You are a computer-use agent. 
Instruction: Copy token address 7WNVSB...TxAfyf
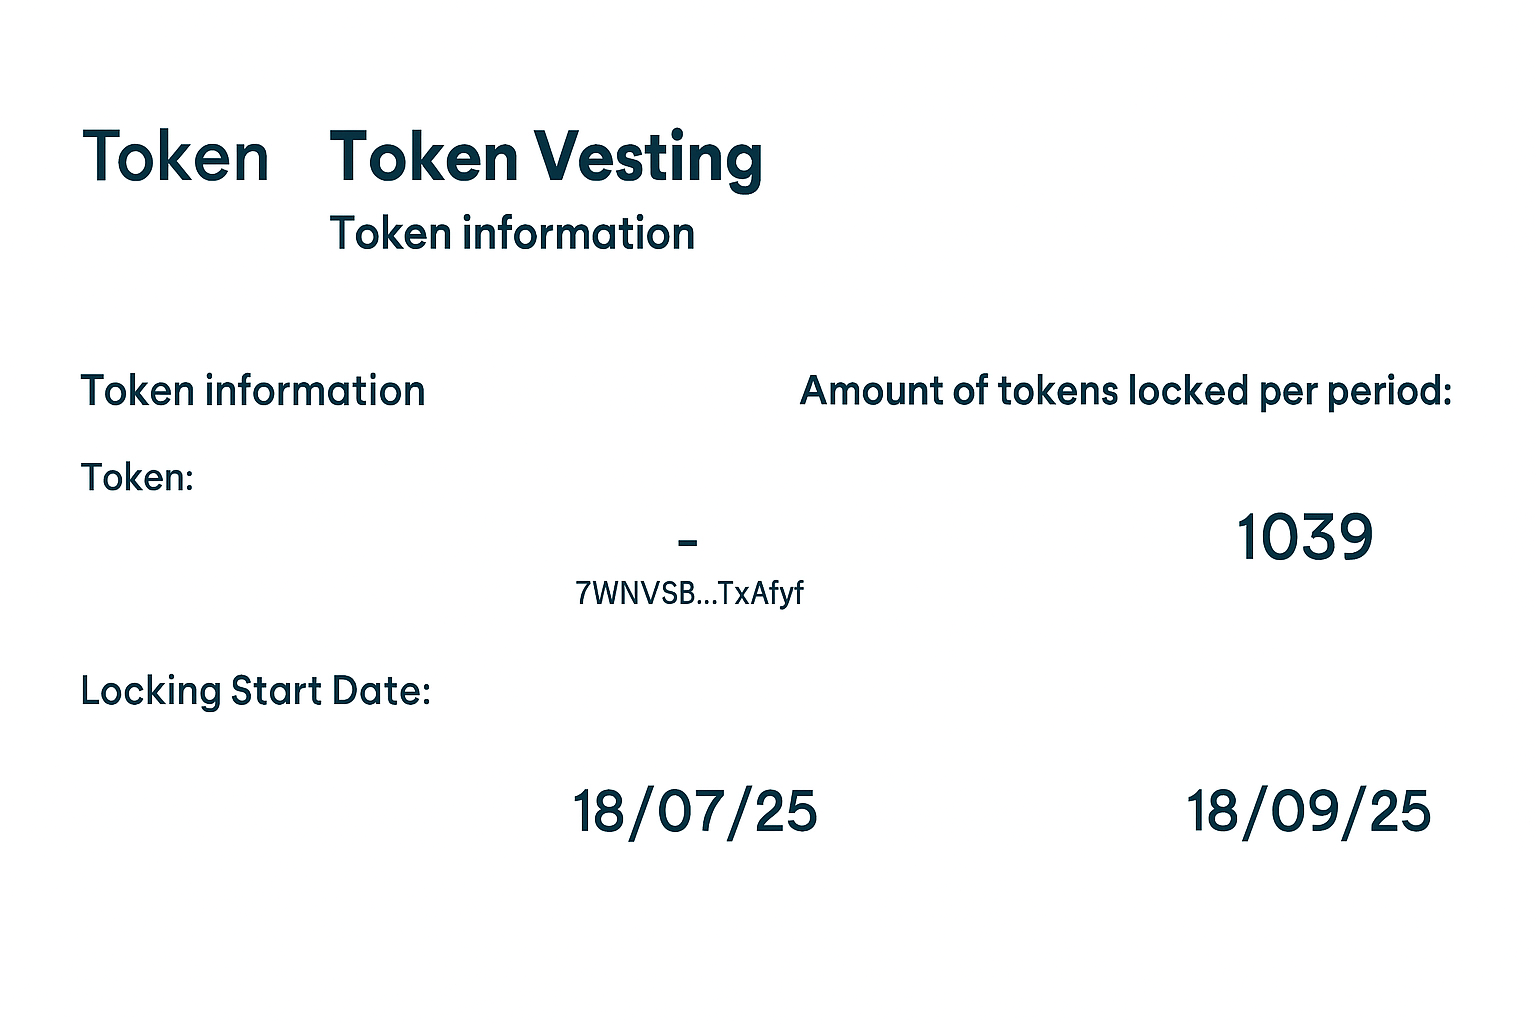coord(689,593)
